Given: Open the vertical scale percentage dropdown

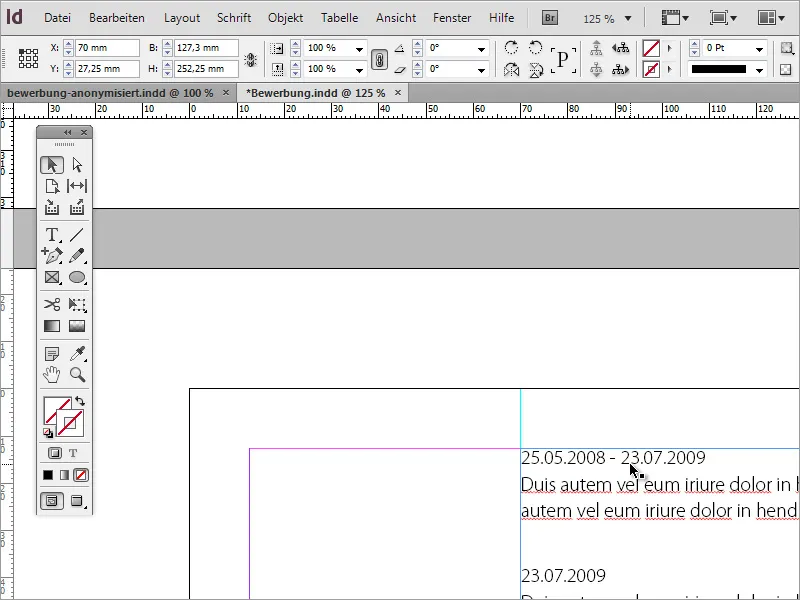Looking at the screenshot, I should pos(359,69).
